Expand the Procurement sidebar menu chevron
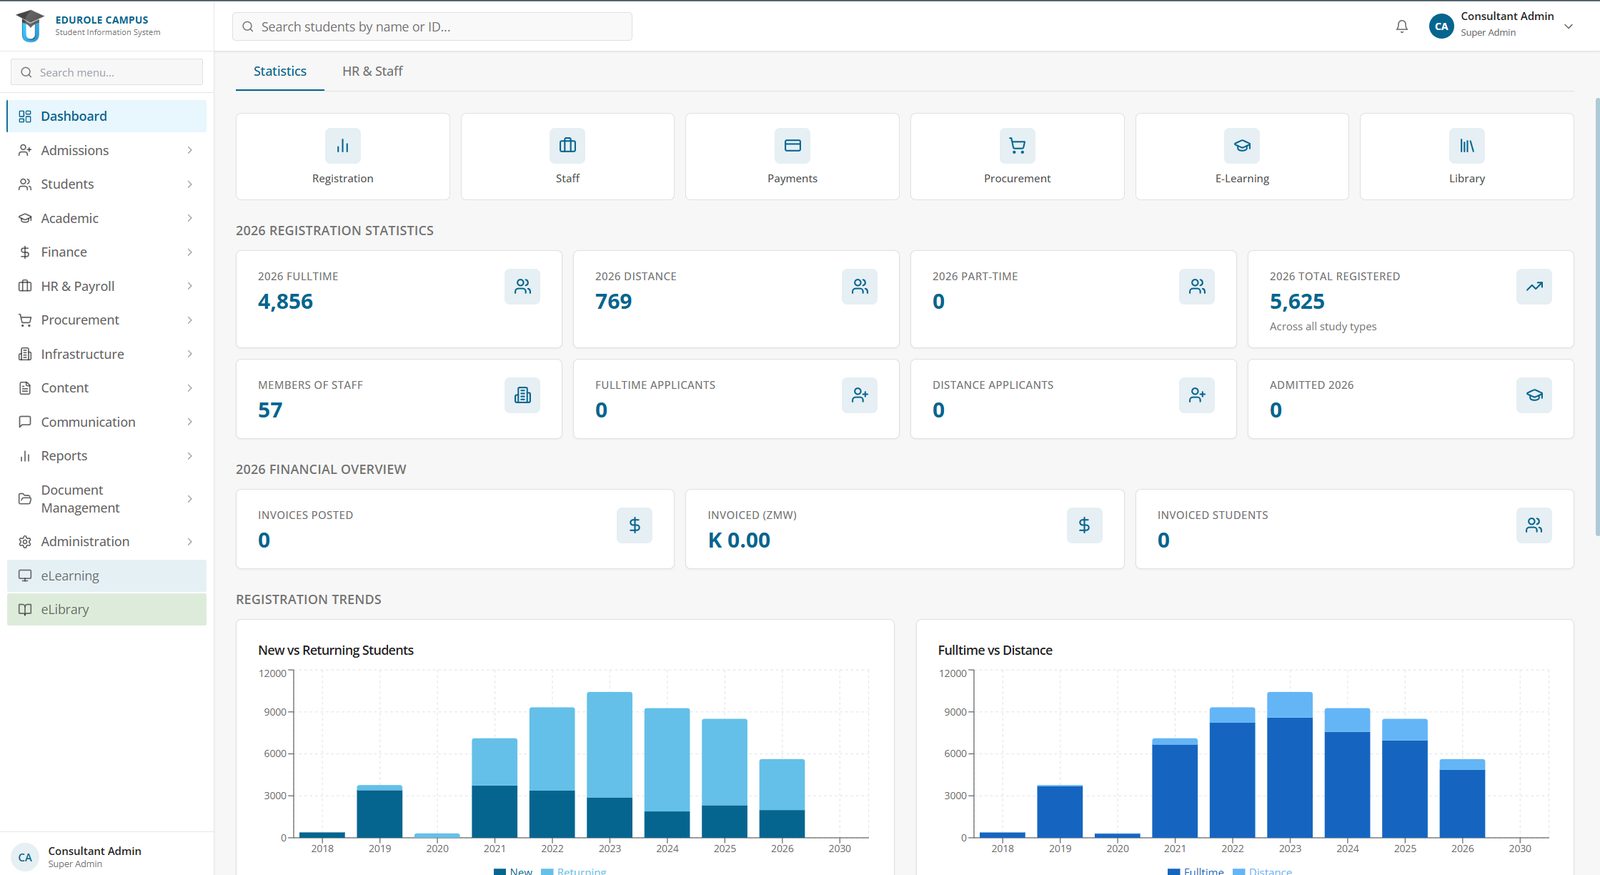Viewport: 1600px width, 875px height. (x=190, y=321)
